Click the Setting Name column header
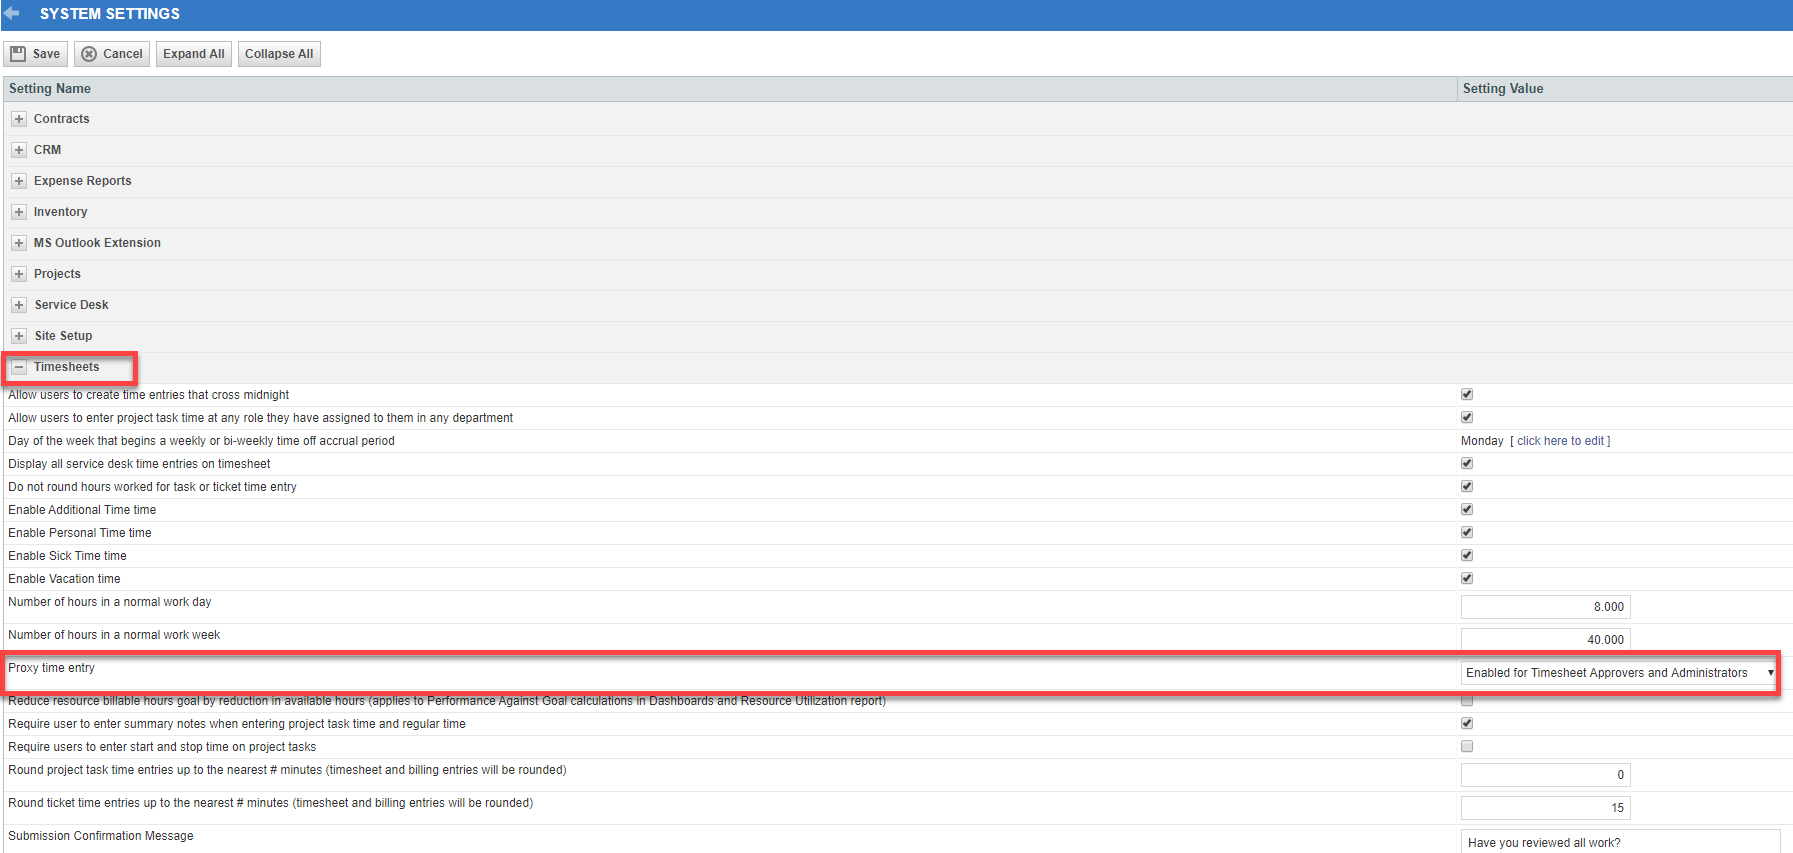The height and width of the screenshot is (853, 1793). tap(50, 89)
